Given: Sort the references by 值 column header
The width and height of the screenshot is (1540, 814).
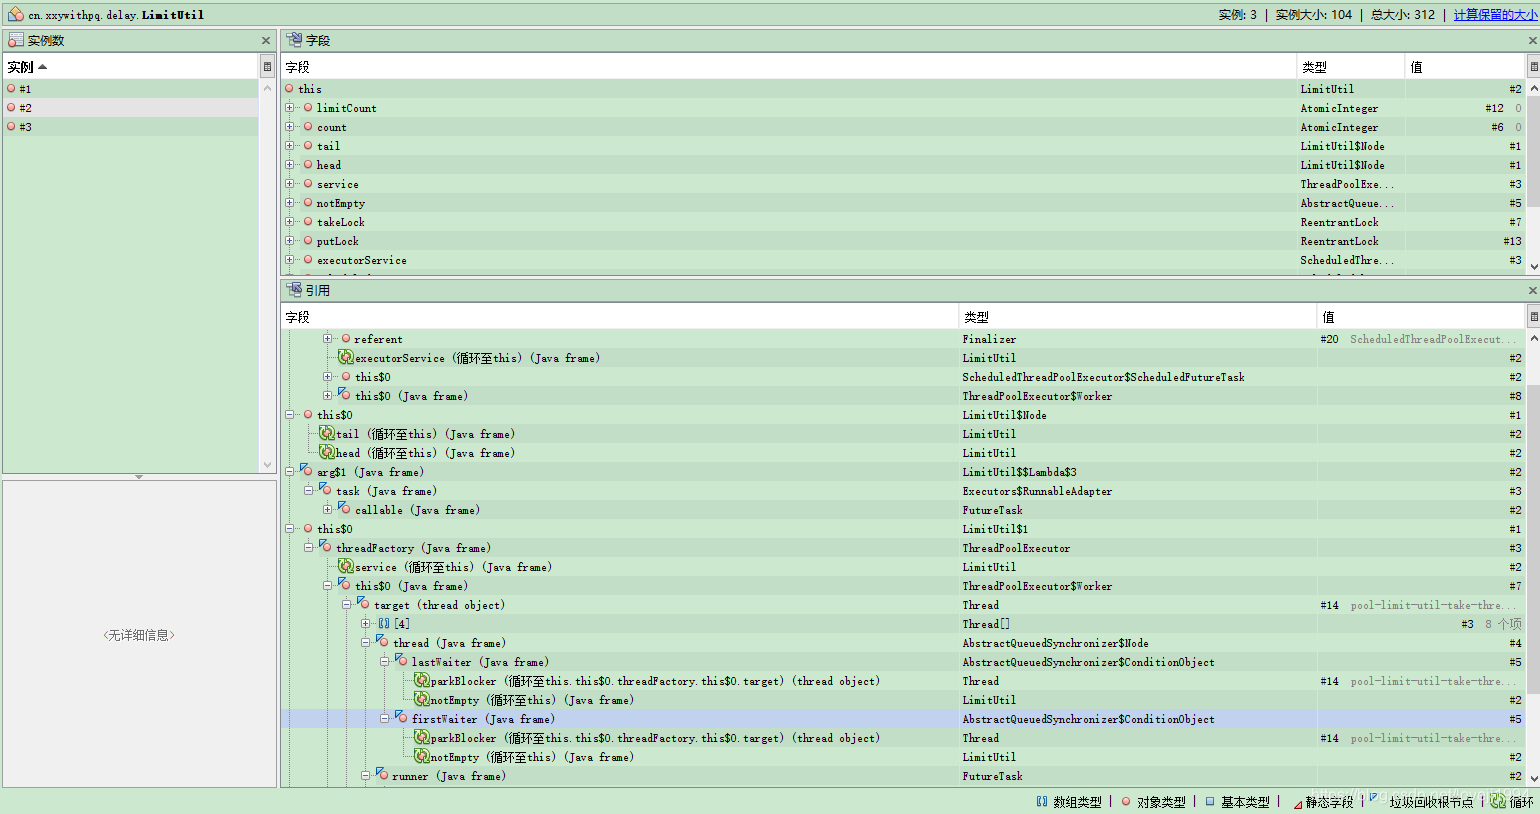Looking at the screenshot, I should point(1421,317).
